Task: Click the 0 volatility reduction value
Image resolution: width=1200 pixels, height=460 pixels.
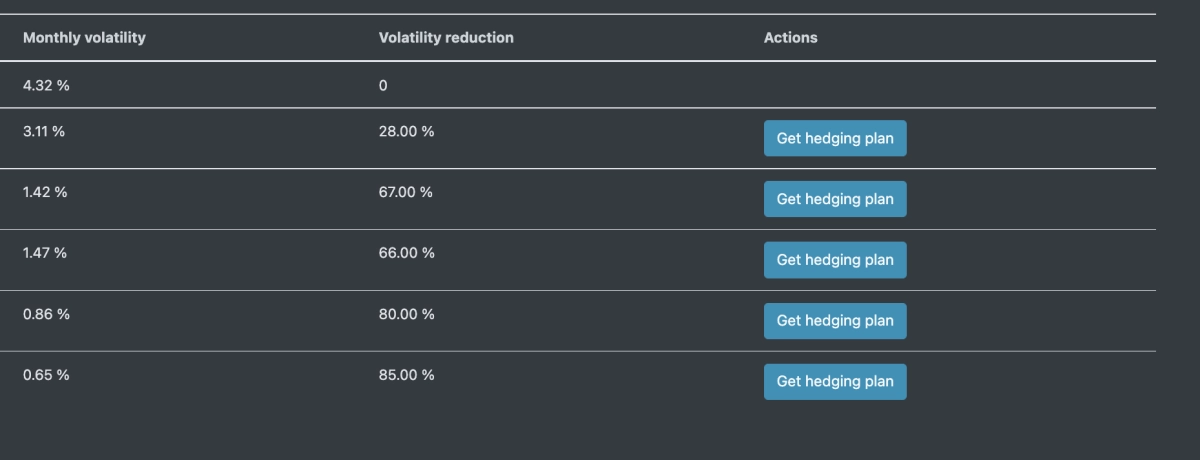Action: click(383, 85)
